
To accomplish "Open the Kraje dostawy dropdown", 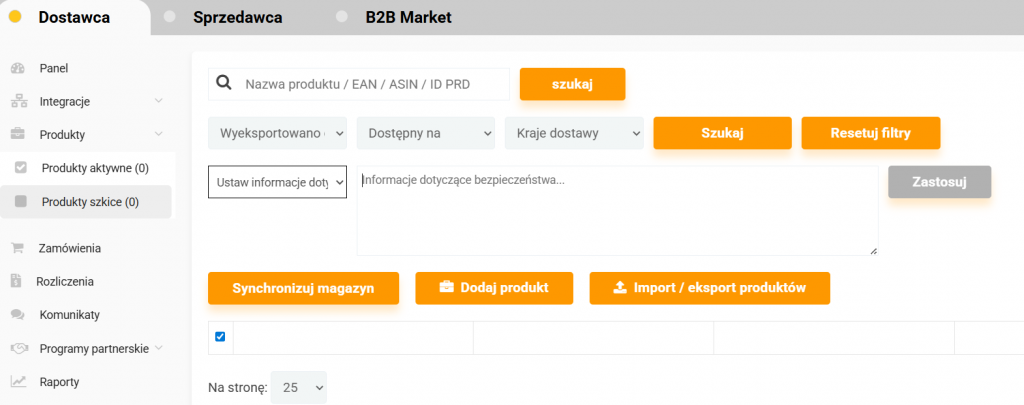I will tap(574, 133).
